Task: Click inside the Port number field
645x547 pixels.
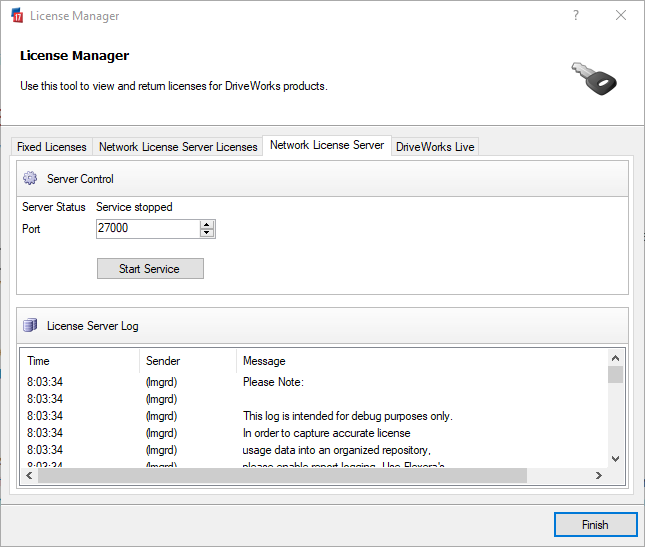Action: point(147,228)
